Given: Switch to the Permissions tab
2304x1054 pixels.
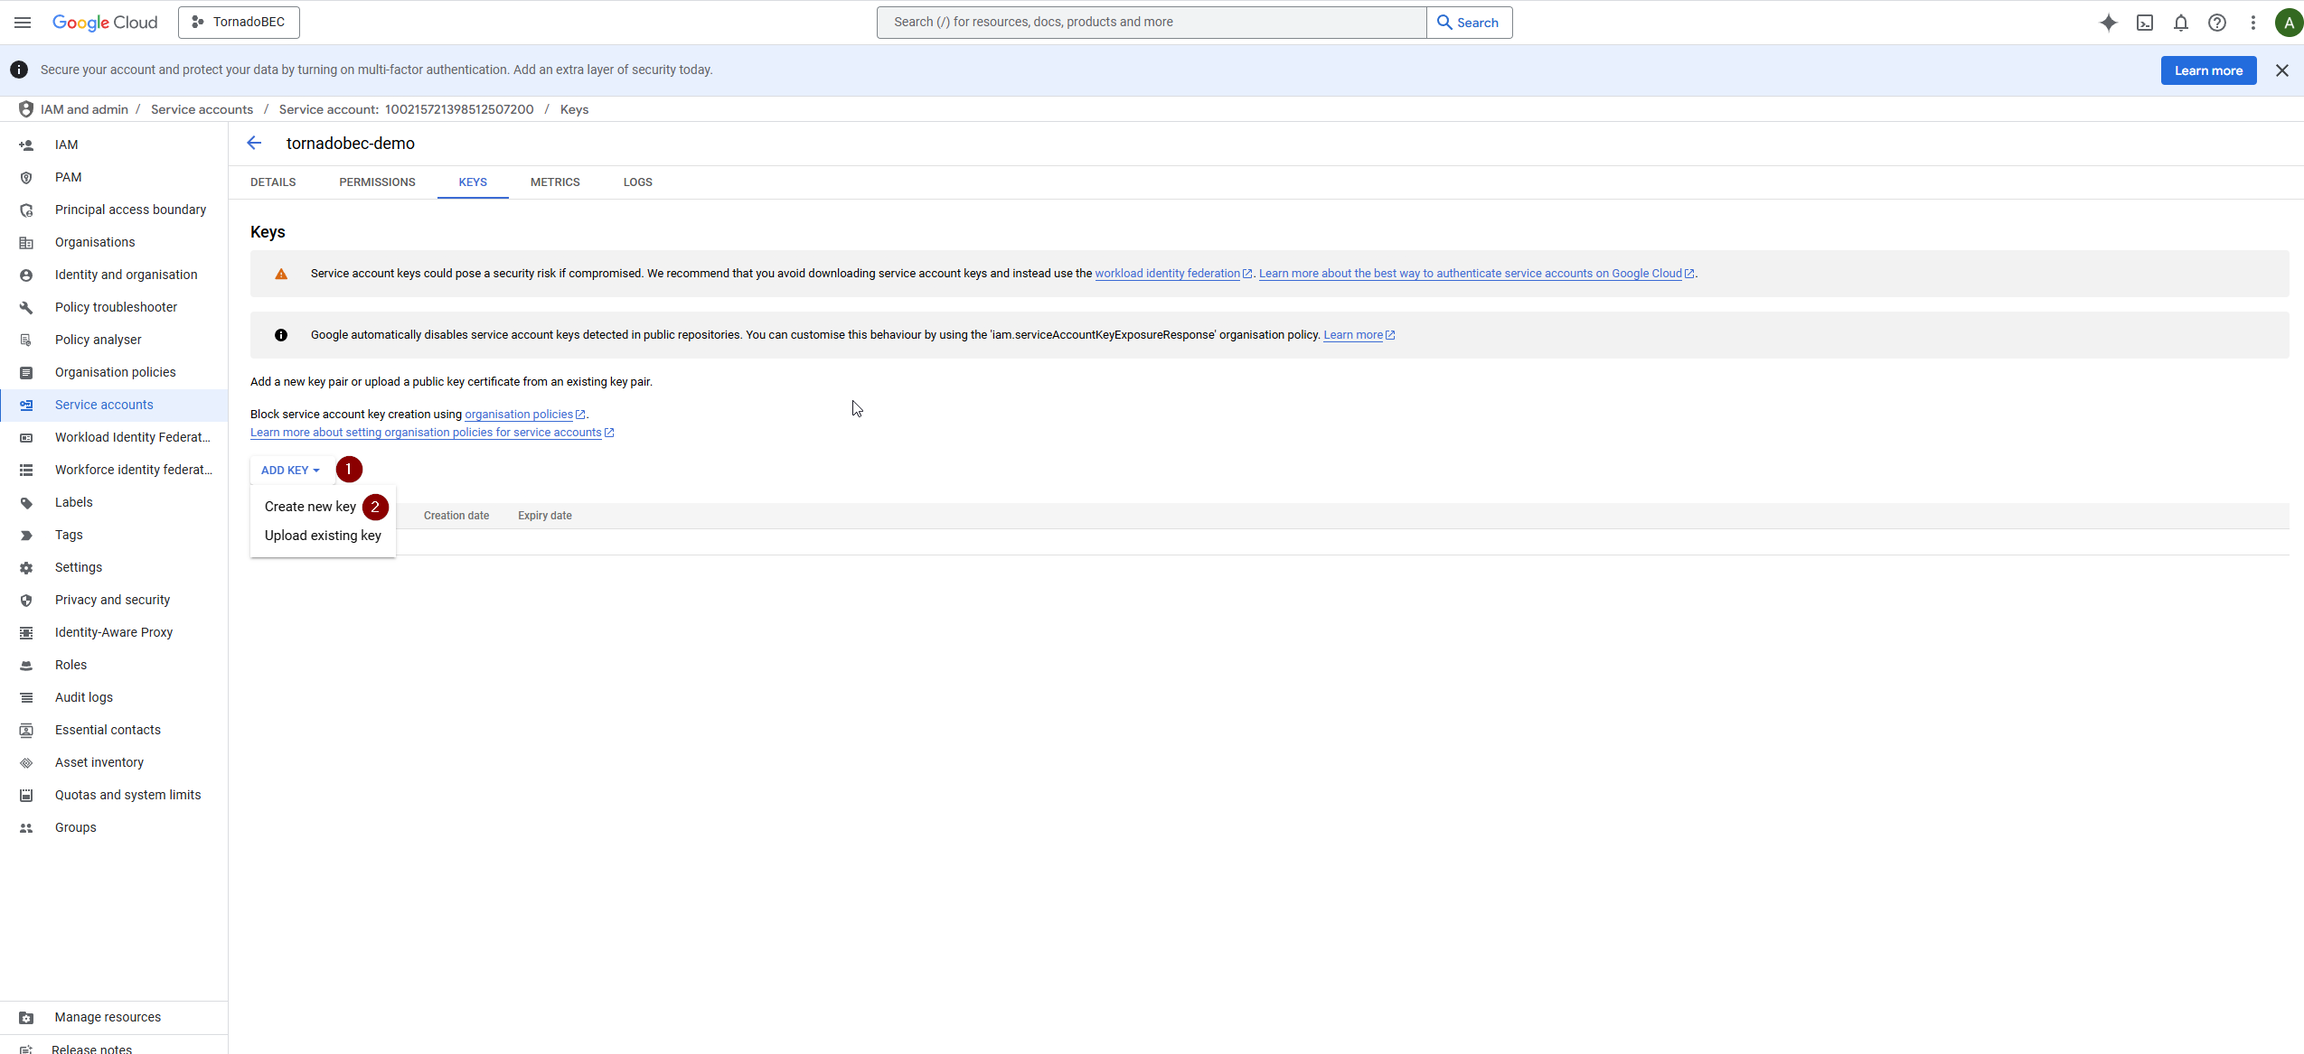Looking at the screenshot, I should pyautogui.click(x=377, y=182).
